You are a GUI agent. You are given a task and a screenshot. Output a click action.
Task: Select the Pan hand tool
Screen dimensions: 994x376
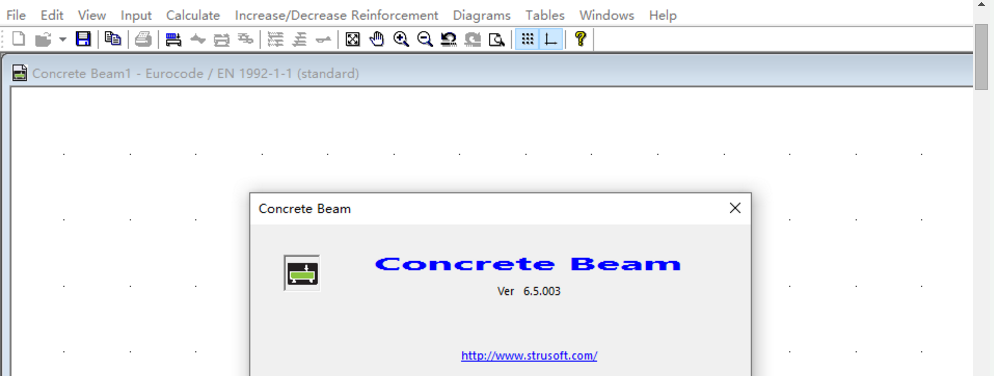coord(377,39)
